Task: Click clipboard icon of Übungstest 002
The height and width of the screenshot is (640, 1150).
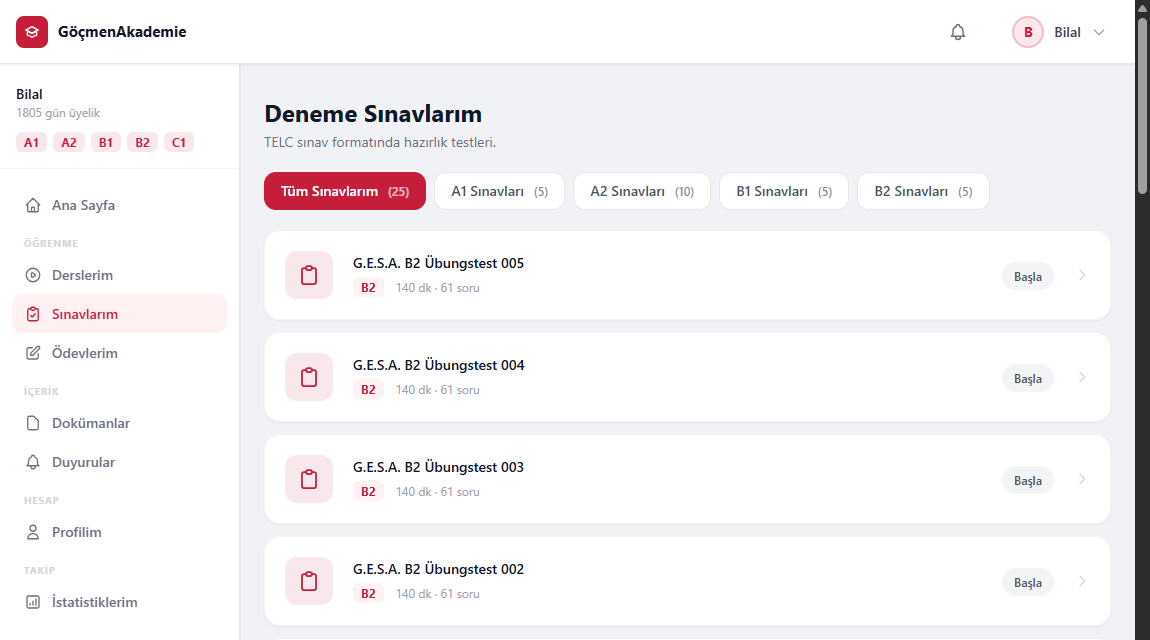Action: 309,581
